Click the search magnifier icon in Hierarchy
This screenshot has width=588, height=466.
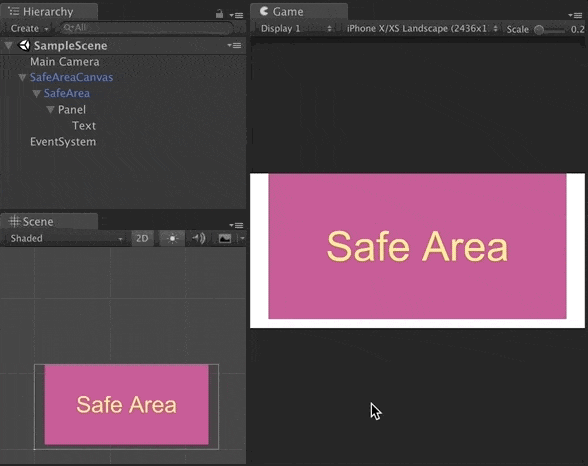(67, 28)
